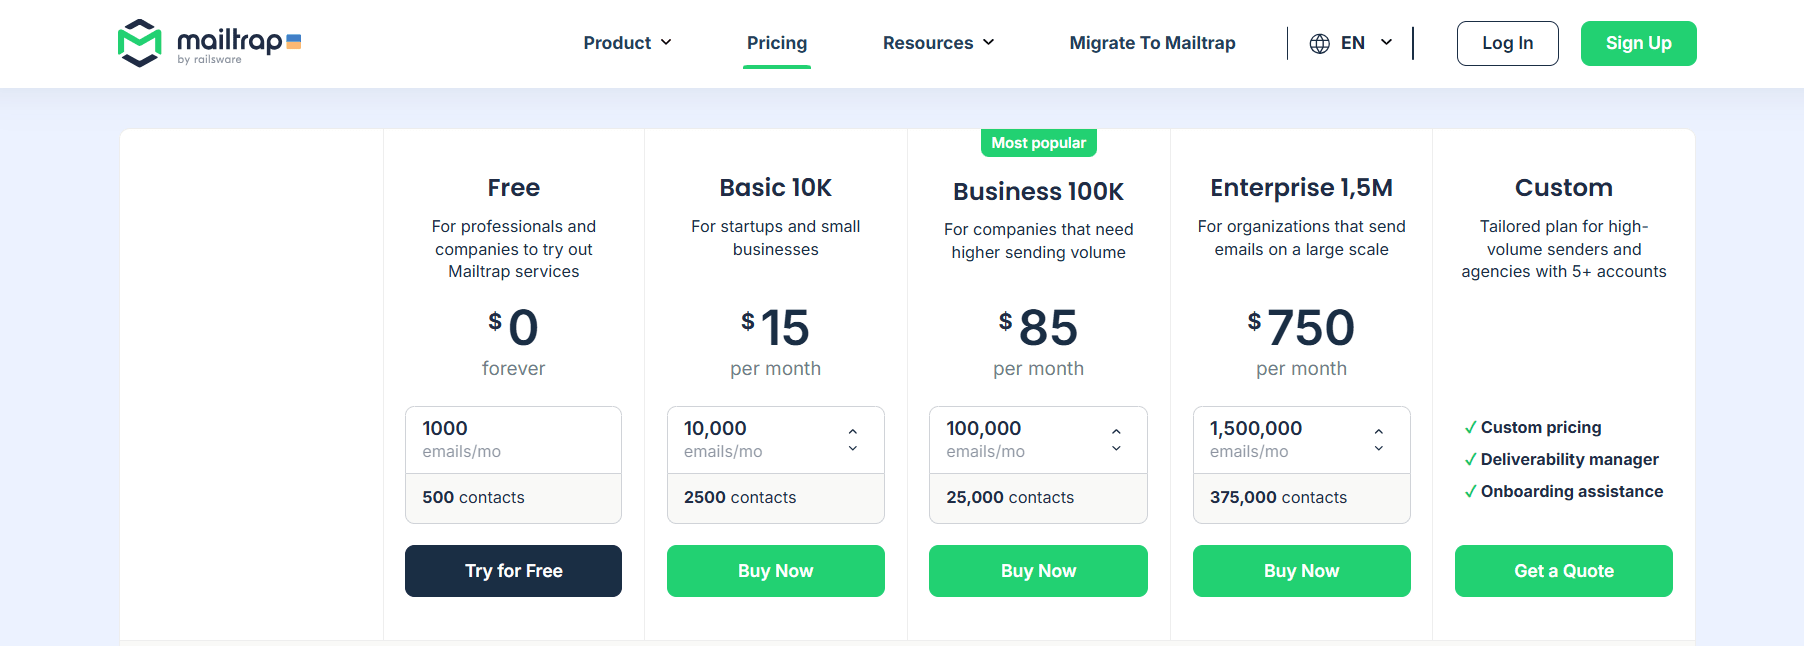Click 'For startups and small businesses' description
Image resolution: width=1804 pixels, height=646 pixels.
[x=776, y=238]
